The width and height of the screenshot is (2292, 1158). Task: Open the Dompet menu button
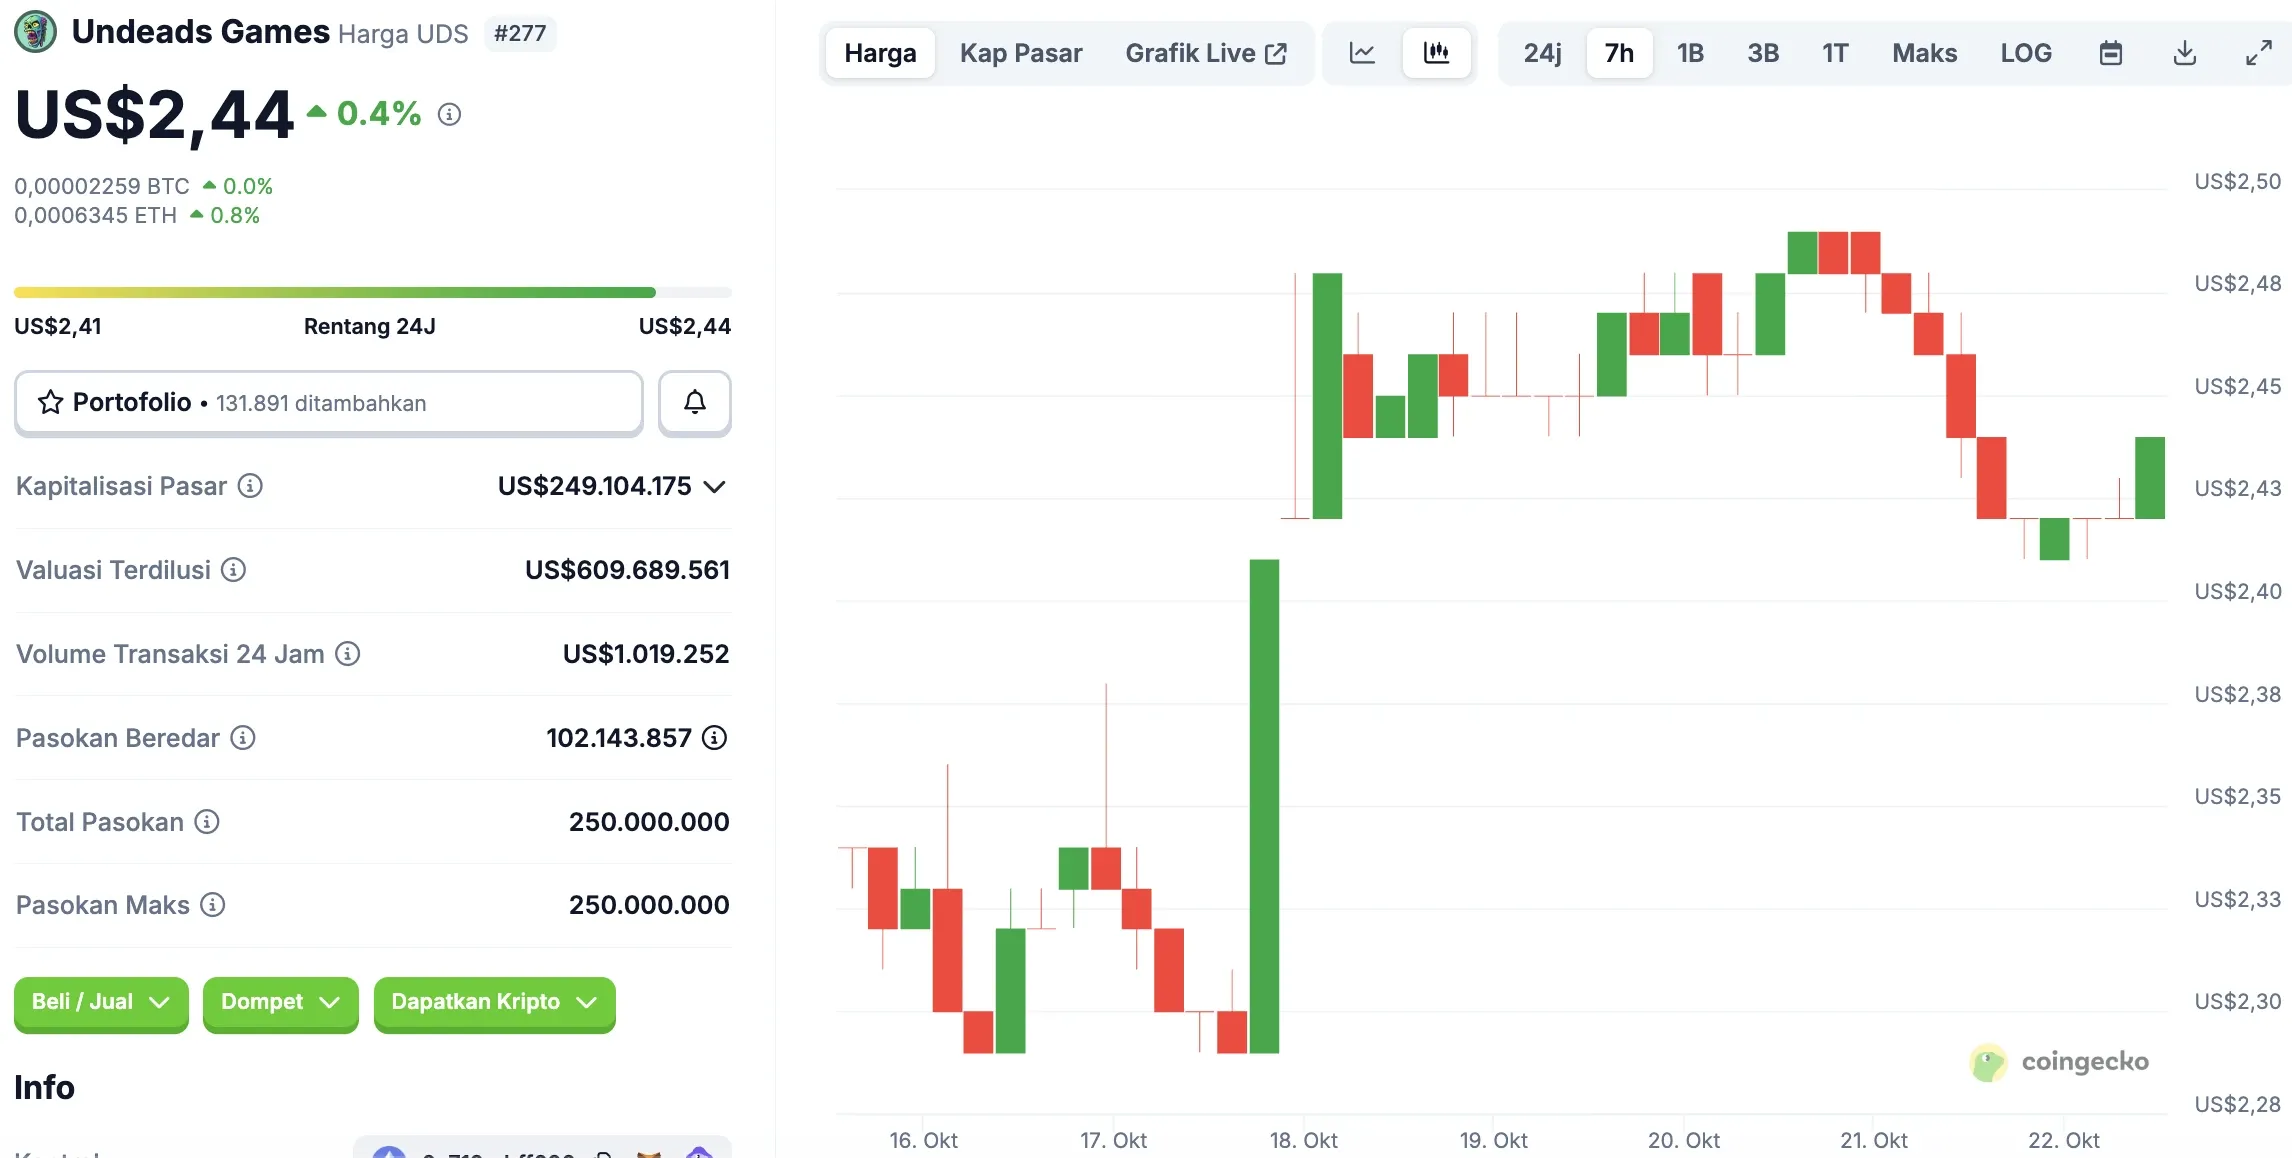(279, 1002)
